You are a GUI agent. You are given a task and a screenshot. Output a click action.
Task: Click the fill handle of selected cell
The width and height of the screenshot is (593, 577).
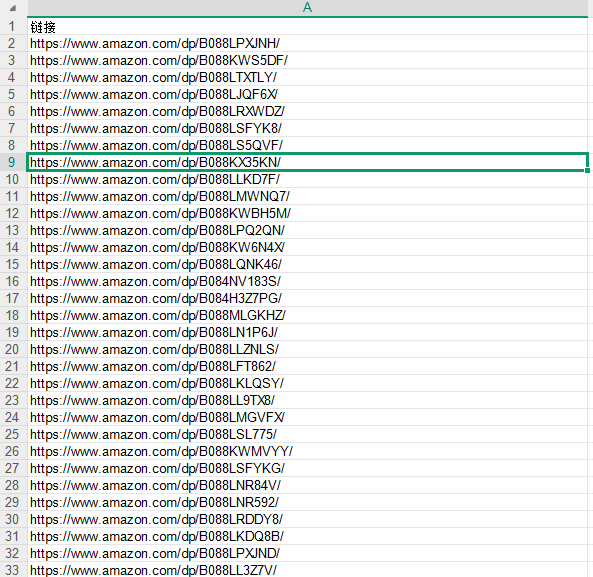coord(587,171)
